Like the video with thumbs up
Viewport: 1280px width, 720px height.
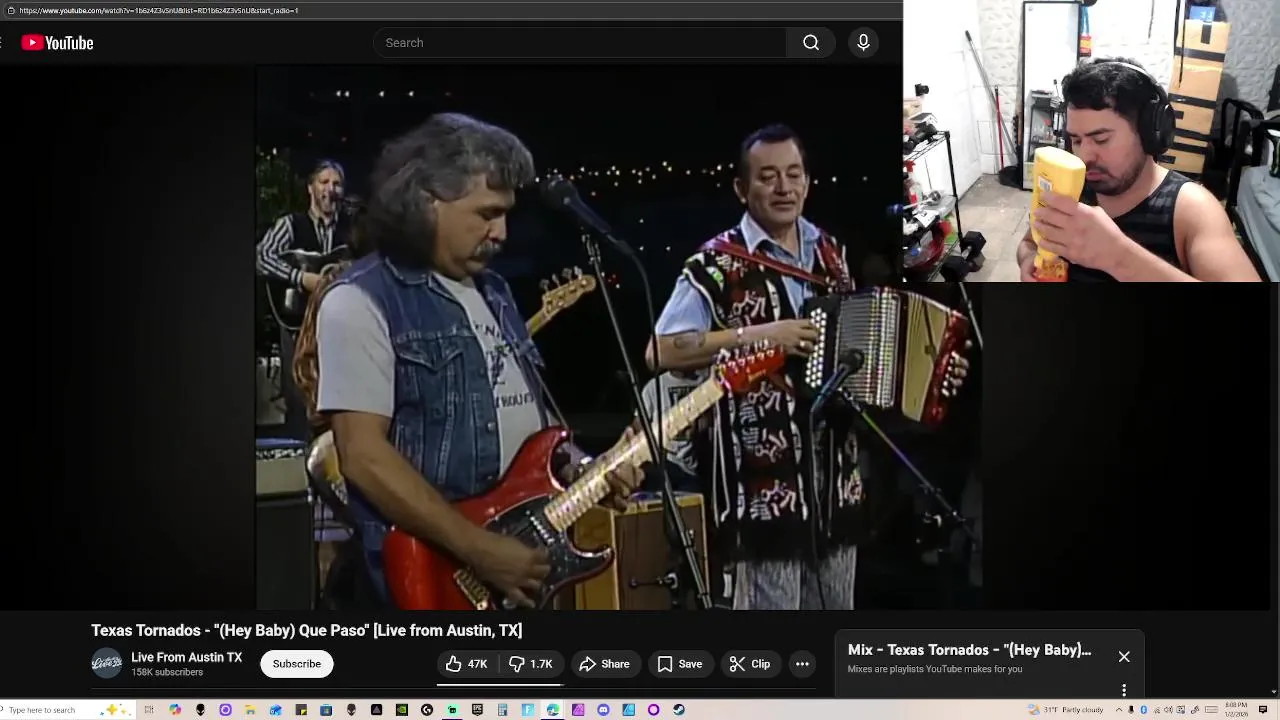pos(466,664)
